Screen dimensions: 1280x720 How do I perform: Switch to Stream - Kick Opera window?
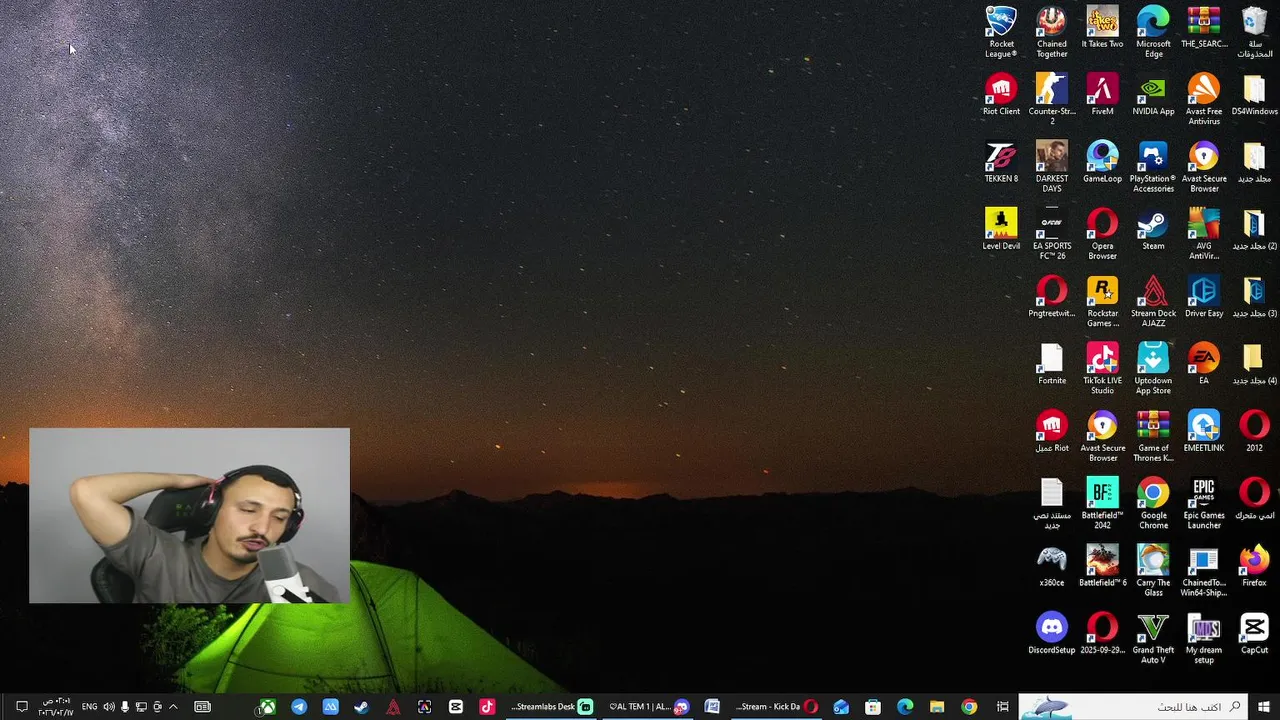[777, 707]
